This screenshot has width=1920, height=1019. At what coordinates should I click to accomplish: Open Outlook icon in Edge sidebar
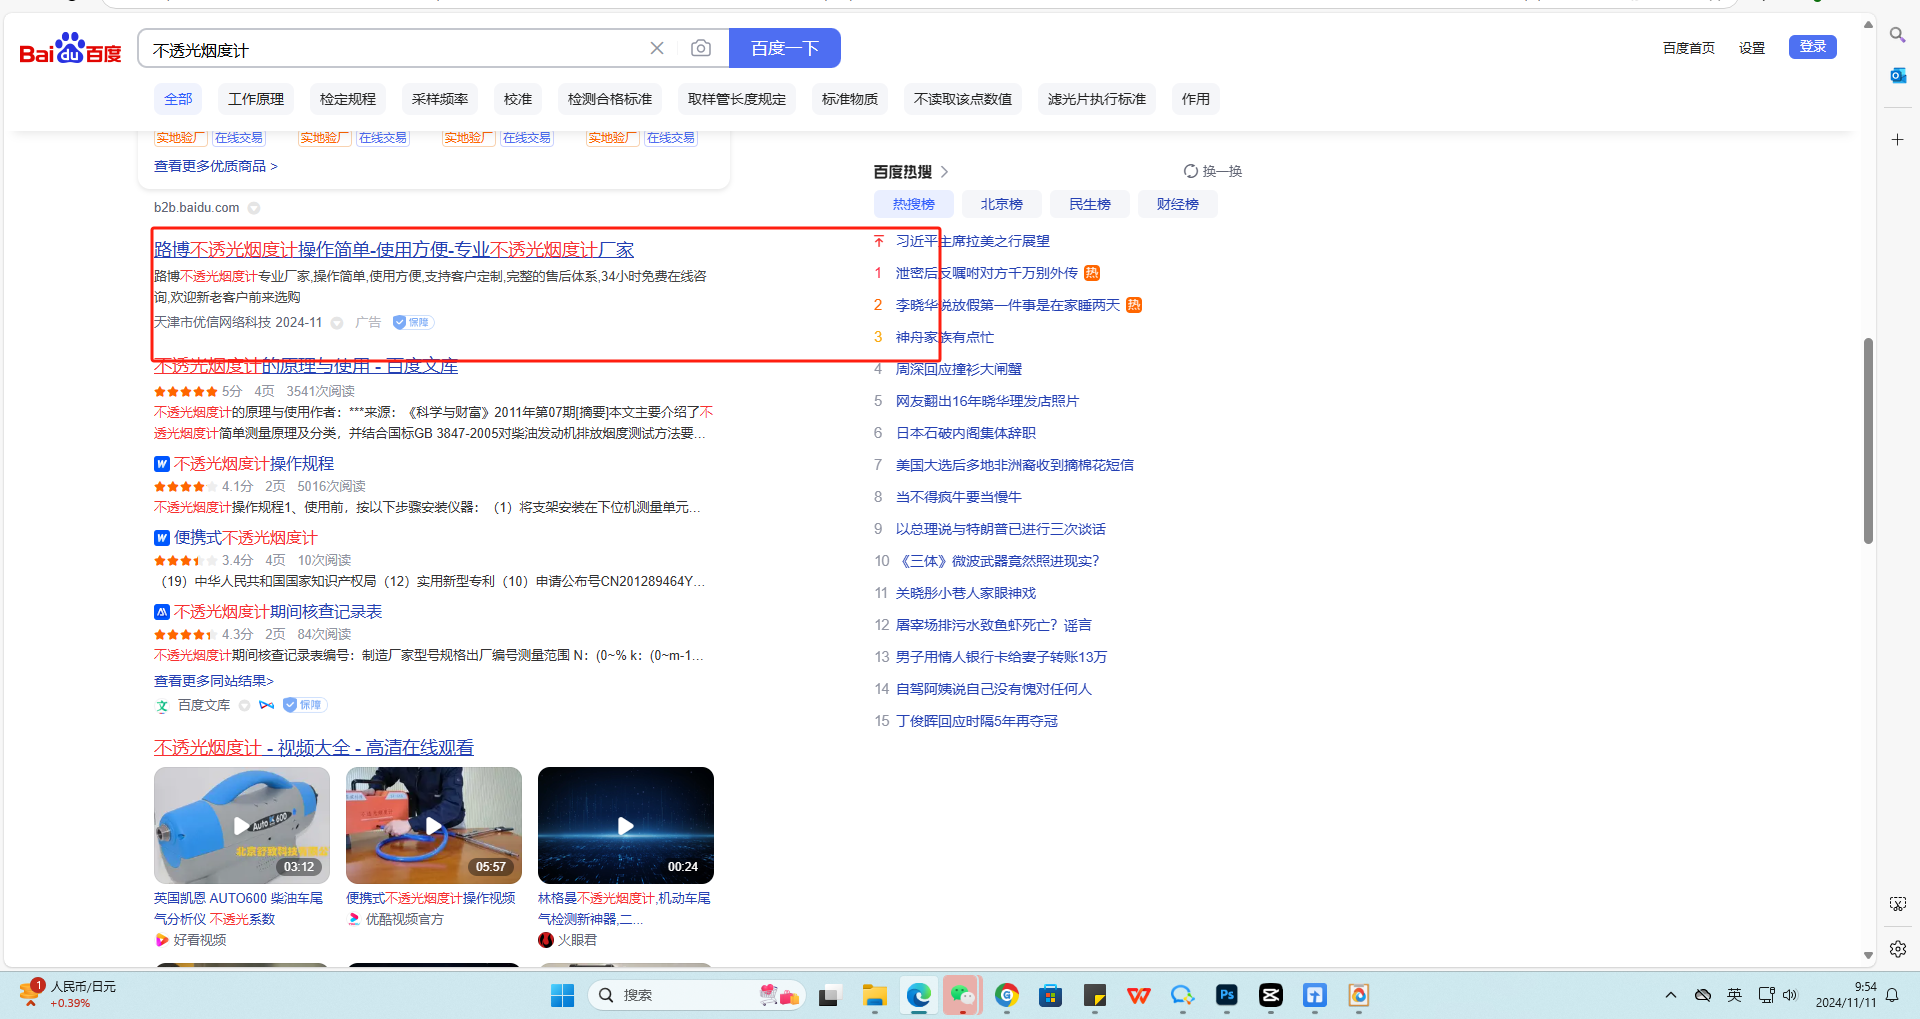click(x=1897, y=75)
